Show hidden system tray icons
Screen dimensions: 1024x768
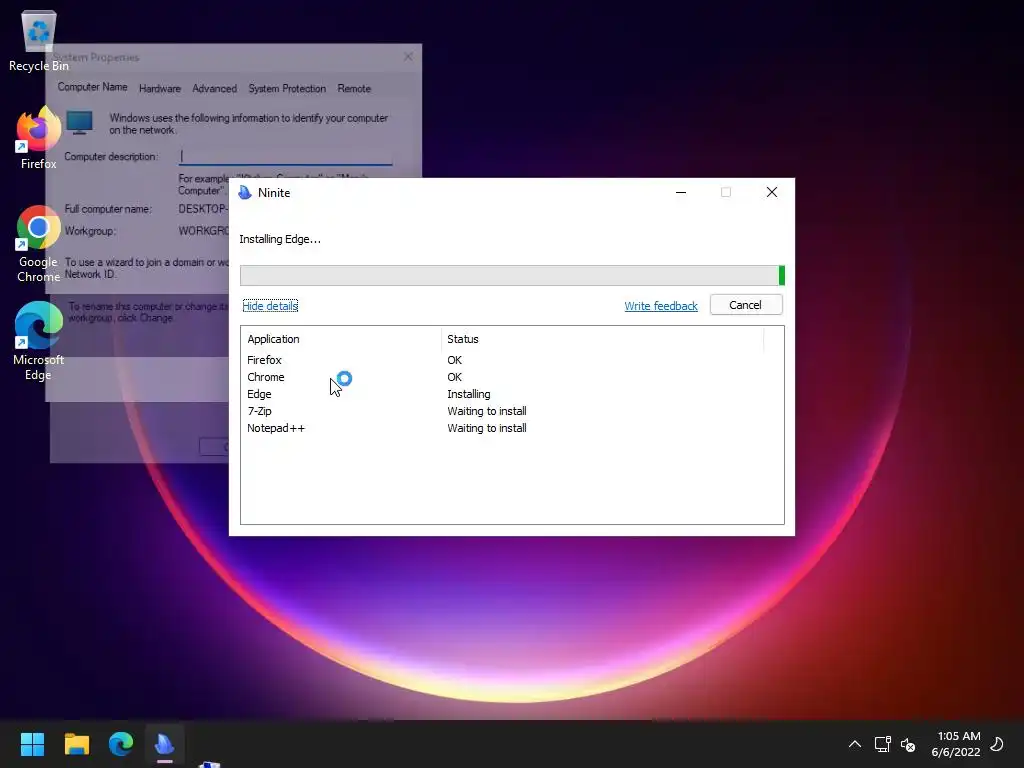click(854, 744)
